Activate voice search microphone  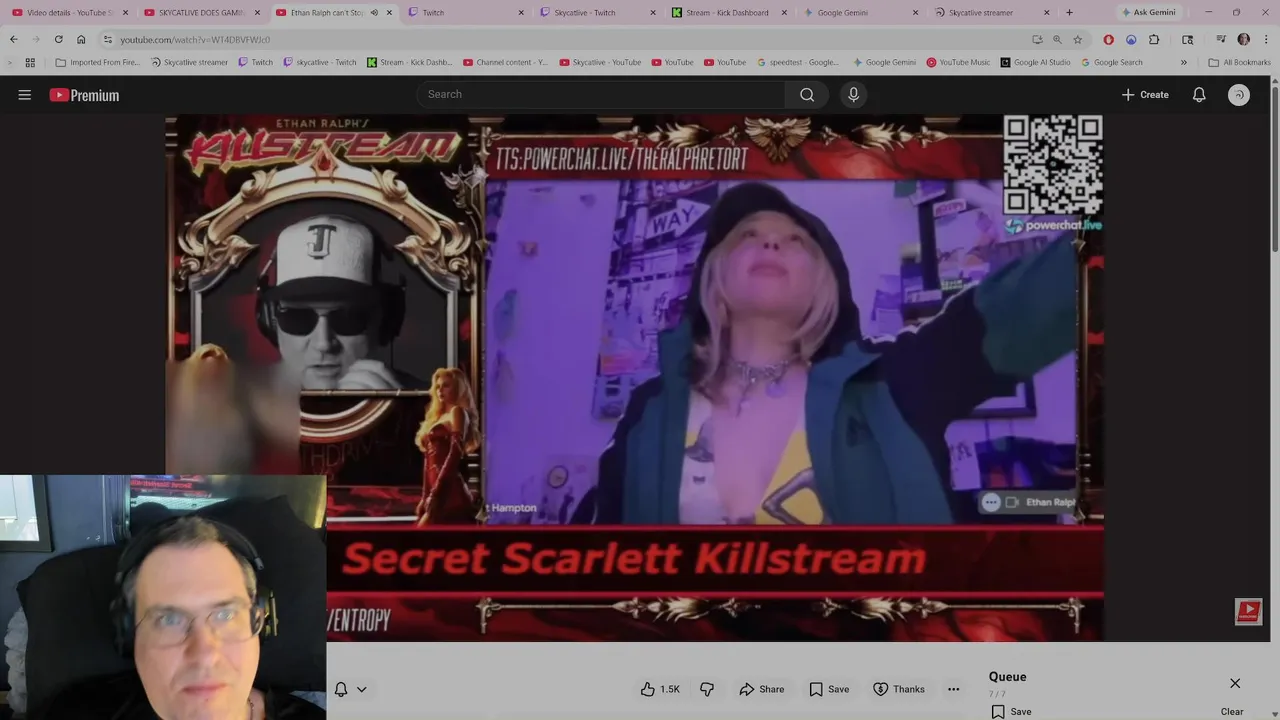coord(853,94)
